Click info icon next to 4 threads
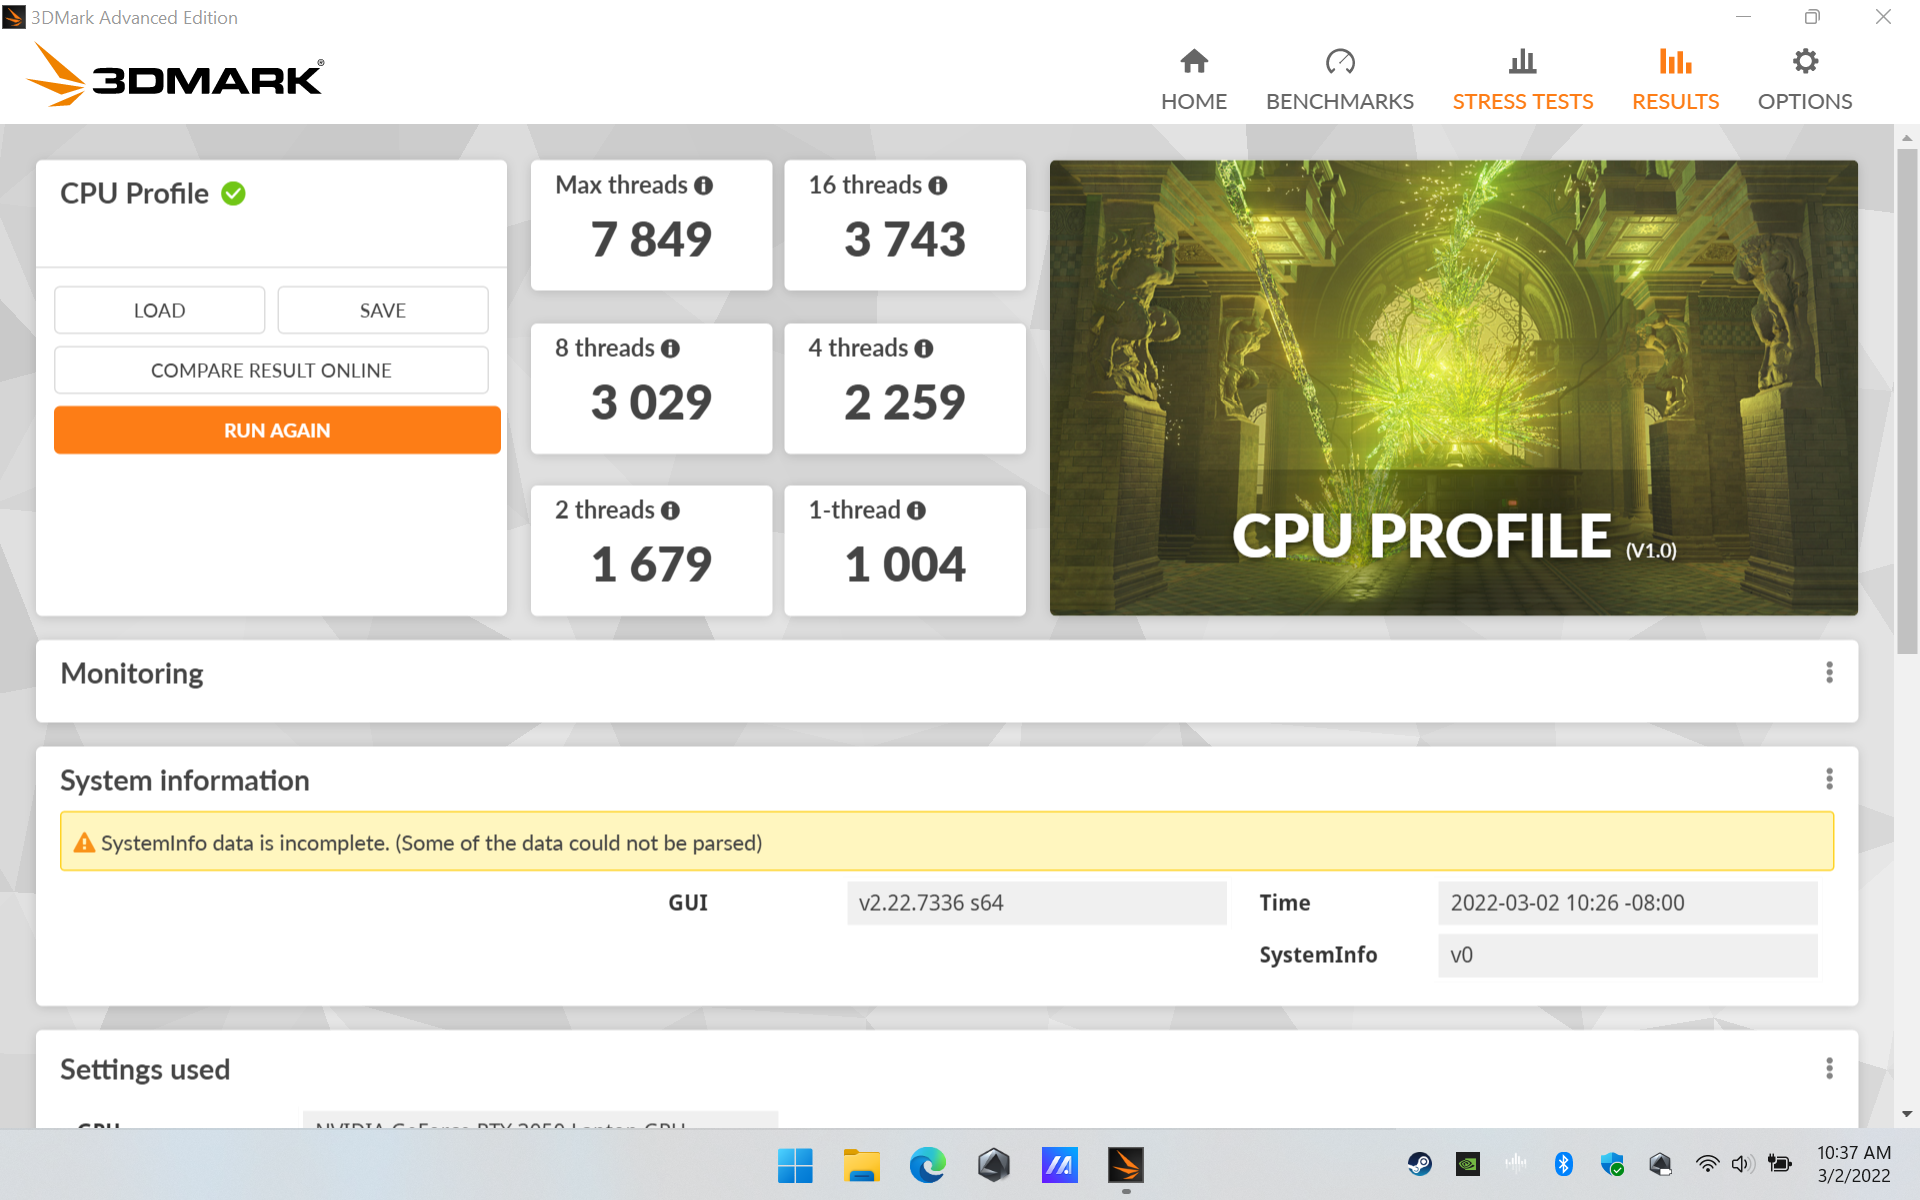1920x1200 pixels. (x=923, y=348)
